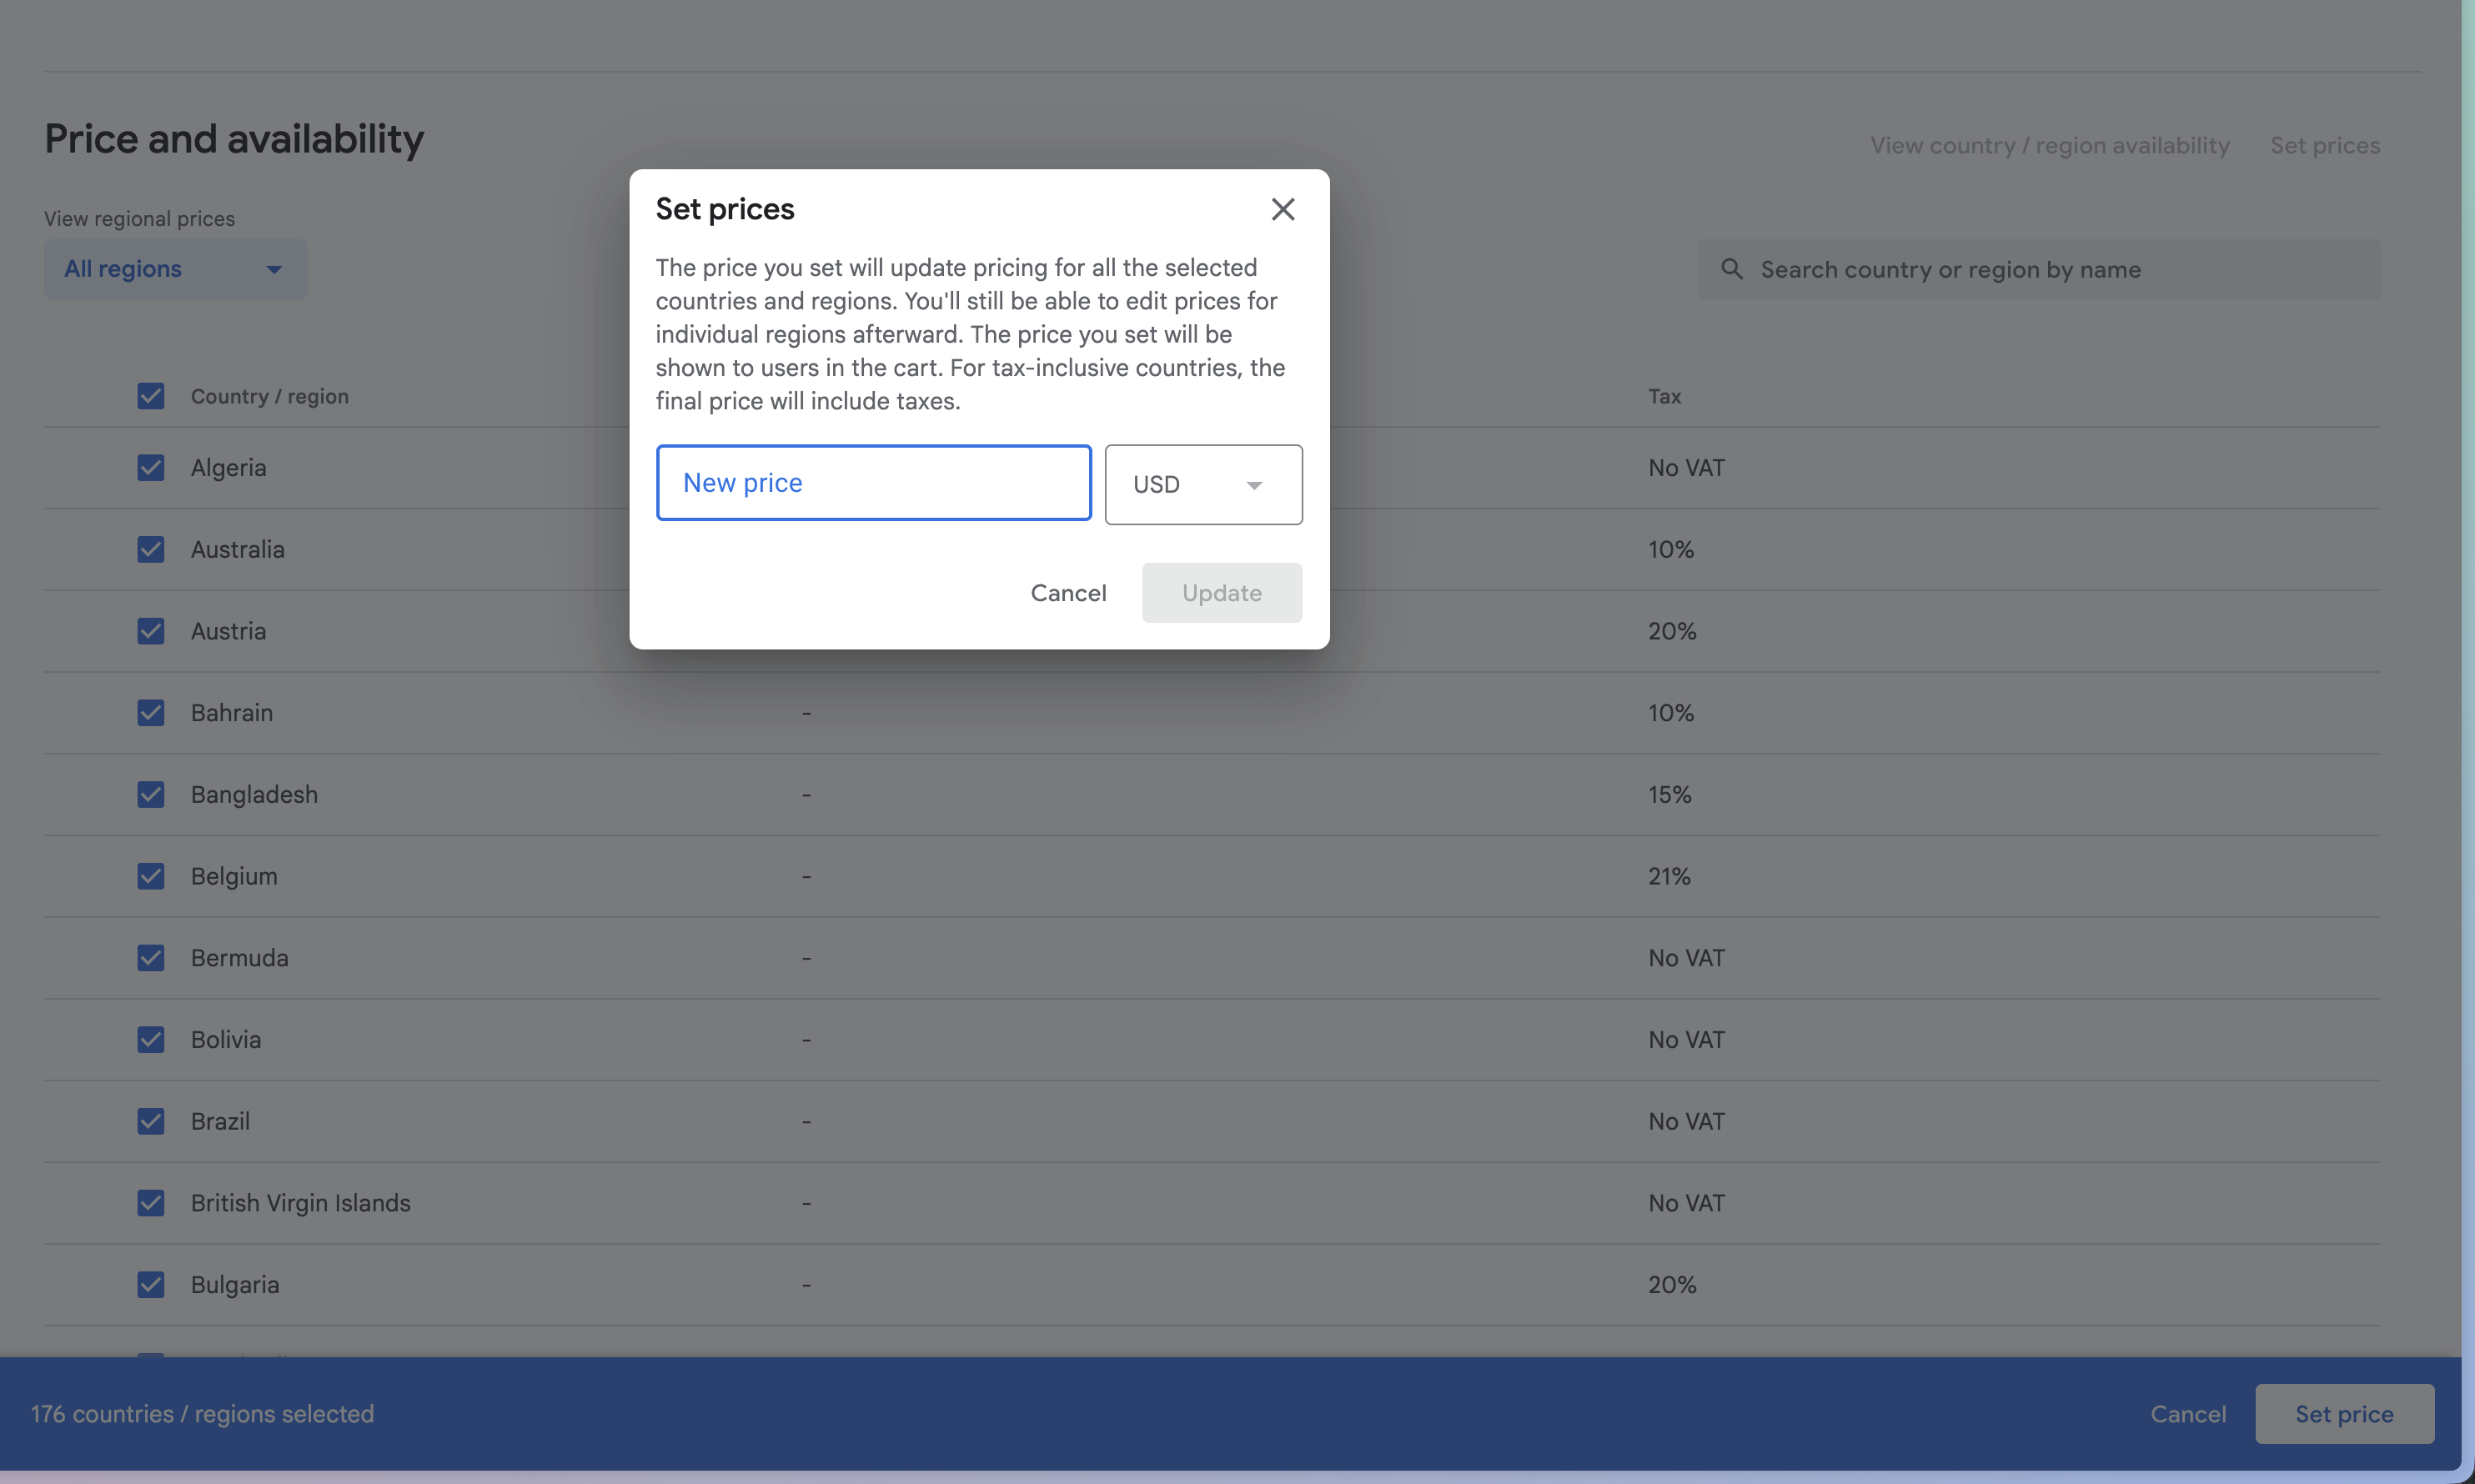Click the Set prices link at top right
The width and height of the screenshot is (2475, 1484).
(2325, 146)
